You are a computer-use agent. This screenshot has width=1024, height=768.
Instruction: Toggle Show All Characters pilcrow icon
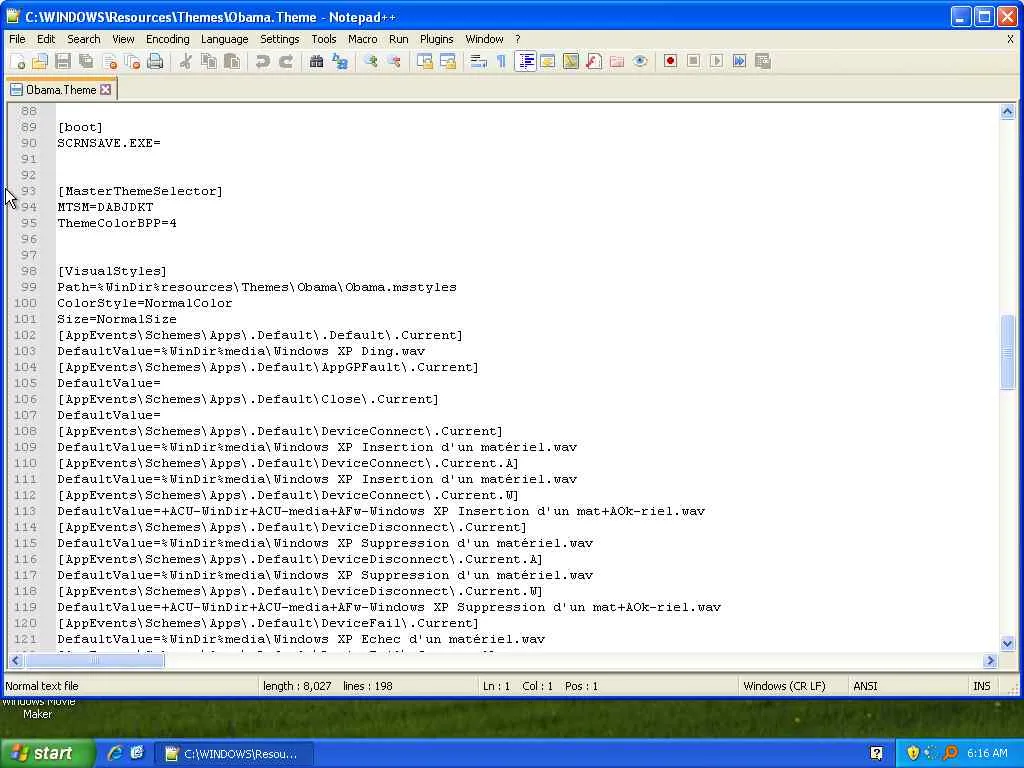(502, 61)
